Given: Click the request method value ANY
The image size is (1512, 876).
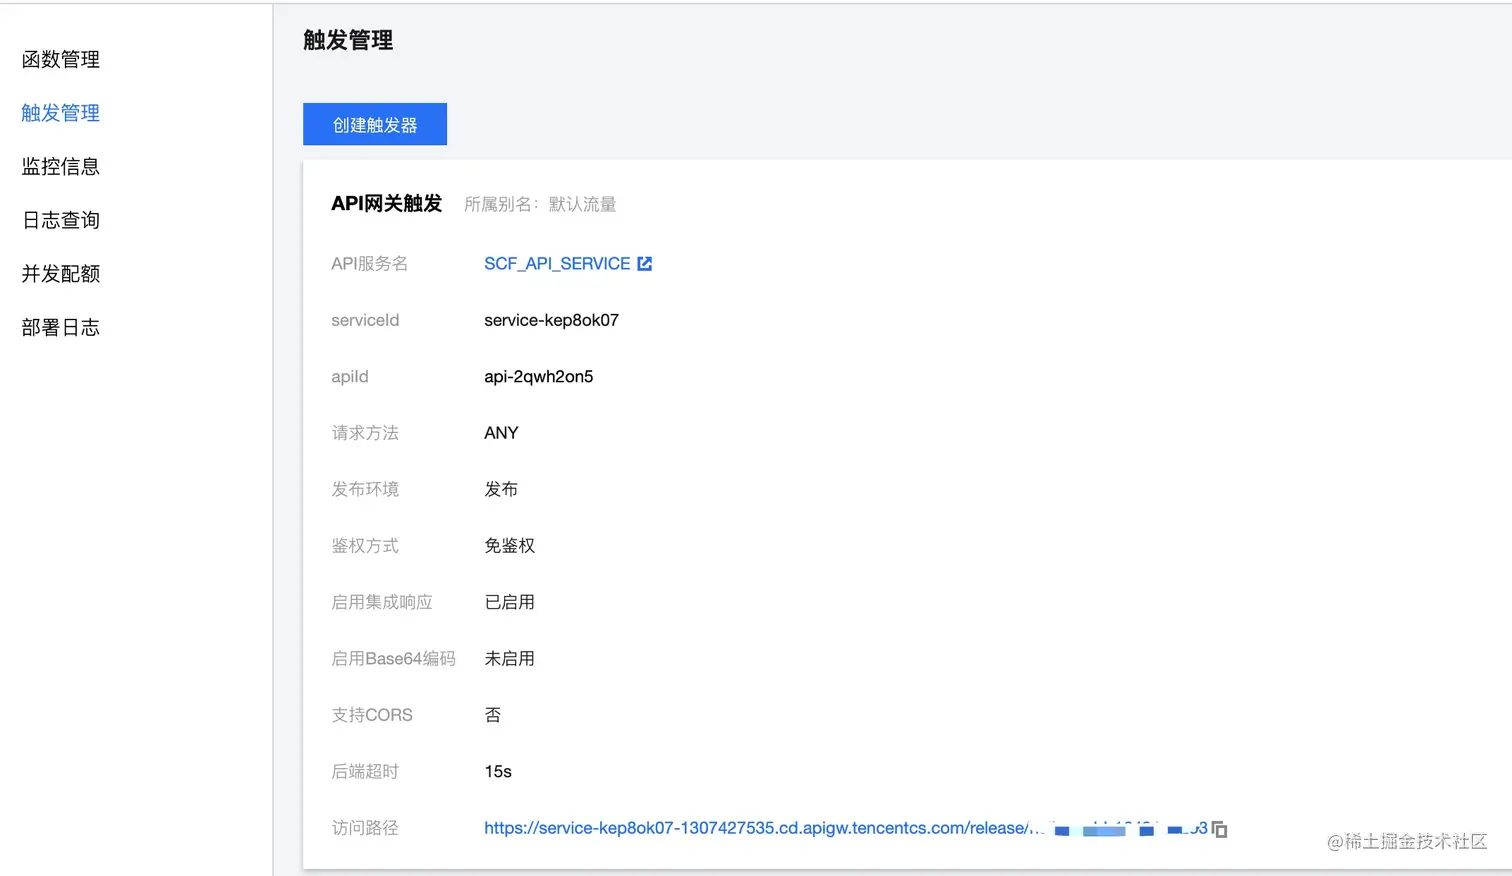Looking at the screenshot, I should pyautogui.click(x=501, y=433).
